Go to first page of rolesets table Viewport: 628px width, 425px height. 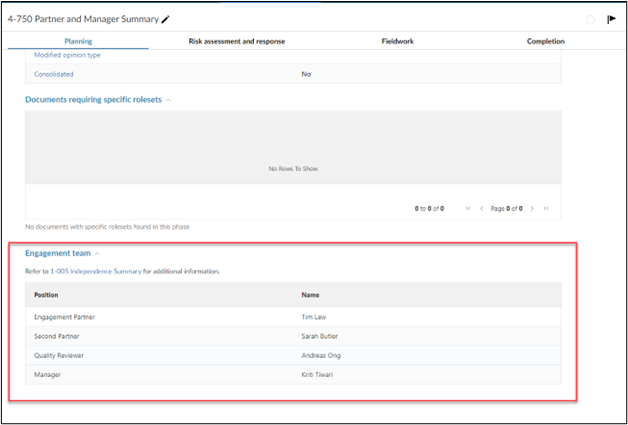tap(468, 208)
